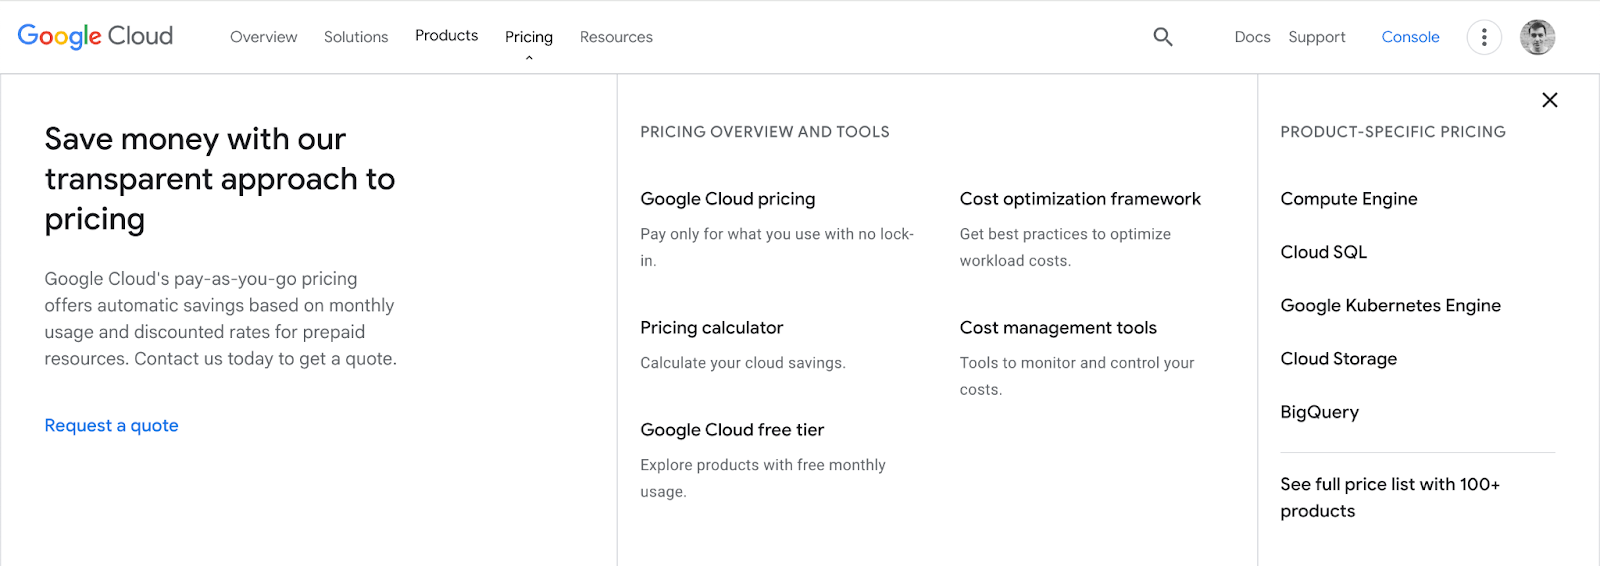Viewport: 1600px width, 566px height.
Task: Select the Pricing menu item
Action: [529, 37]
